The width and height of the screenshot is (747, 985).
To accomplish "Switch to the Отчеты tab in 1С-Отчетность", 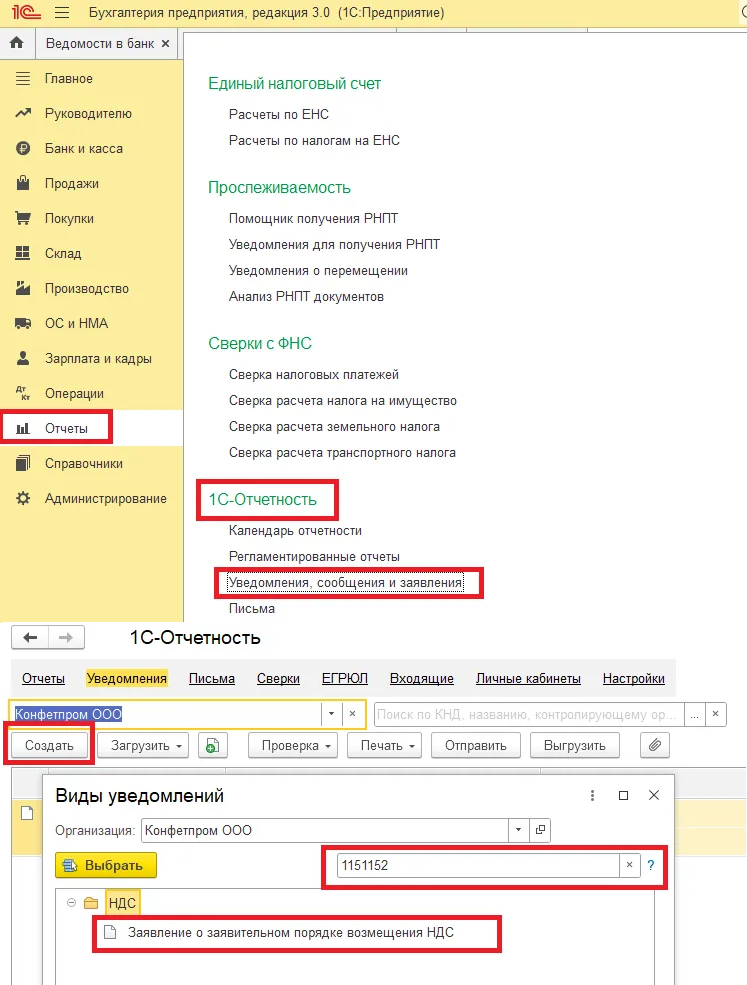I will click(43, 678).
